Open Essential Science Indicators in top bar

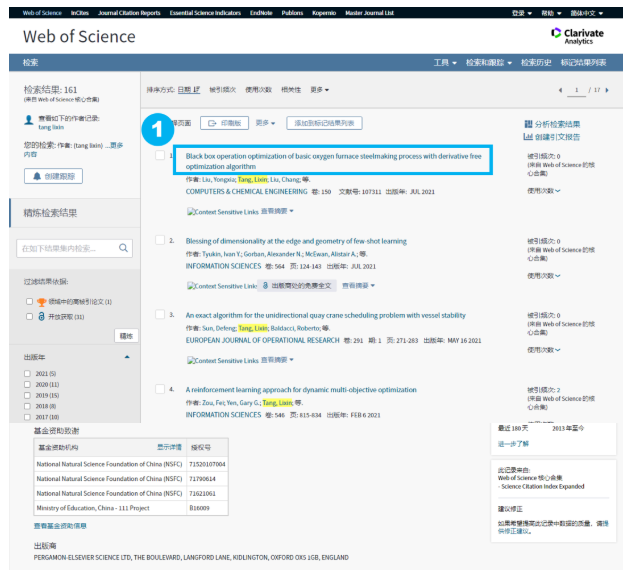coord(205,13)
